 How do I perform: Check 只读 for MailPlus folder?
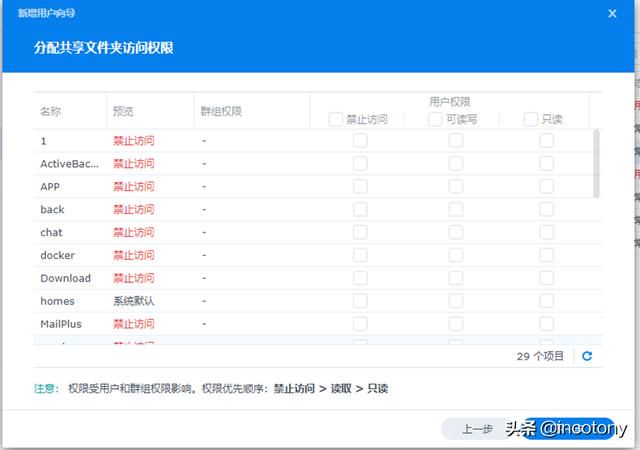(547, 323)
